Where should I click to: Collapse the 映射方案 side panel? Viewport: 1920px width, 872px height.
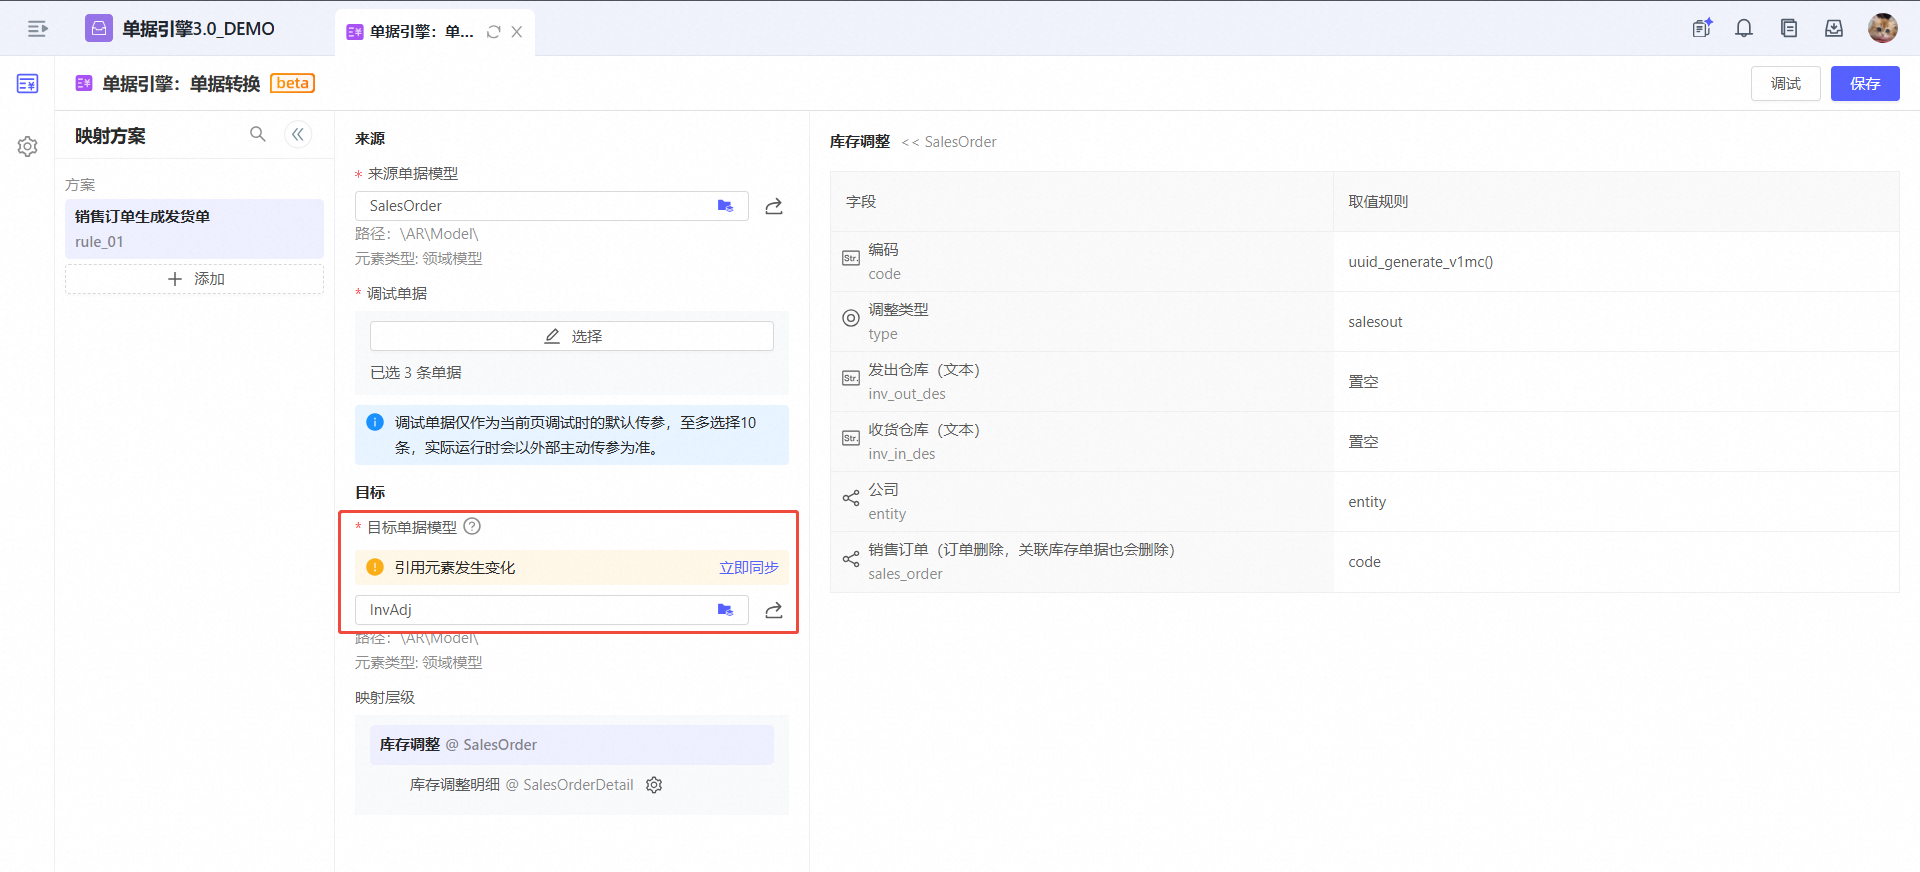pos(298,134)
